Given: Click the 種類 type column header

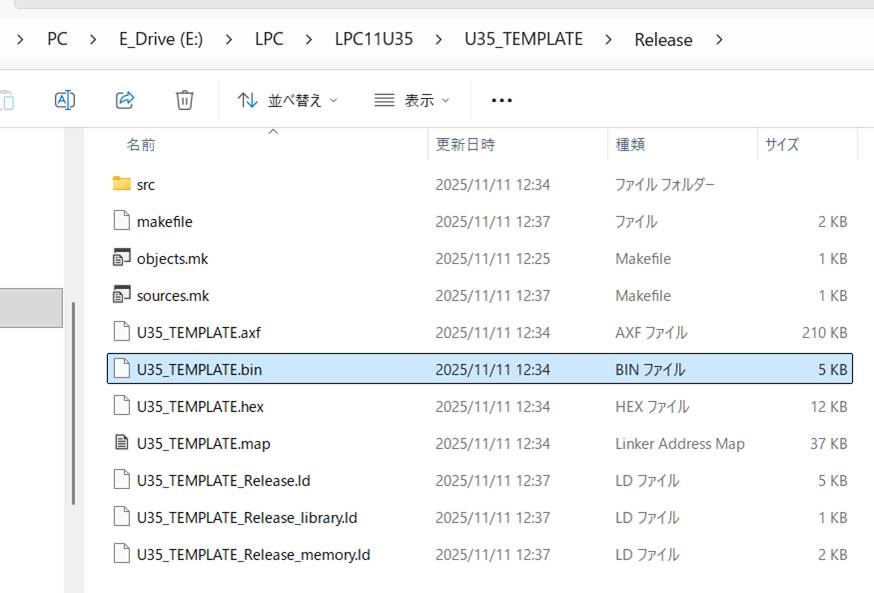Looking at the screenshot, I should click(x=630, y=144).
